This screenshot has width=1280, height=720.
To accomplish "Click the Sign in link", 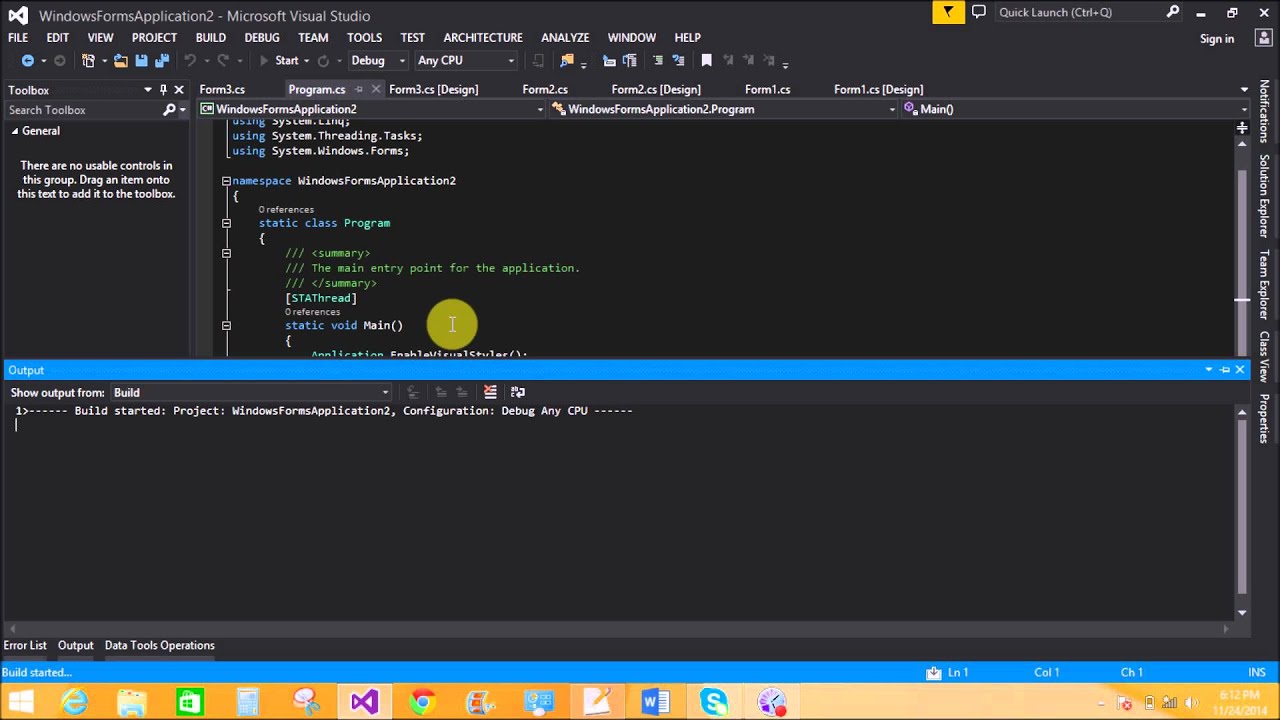I will 1217,39.
